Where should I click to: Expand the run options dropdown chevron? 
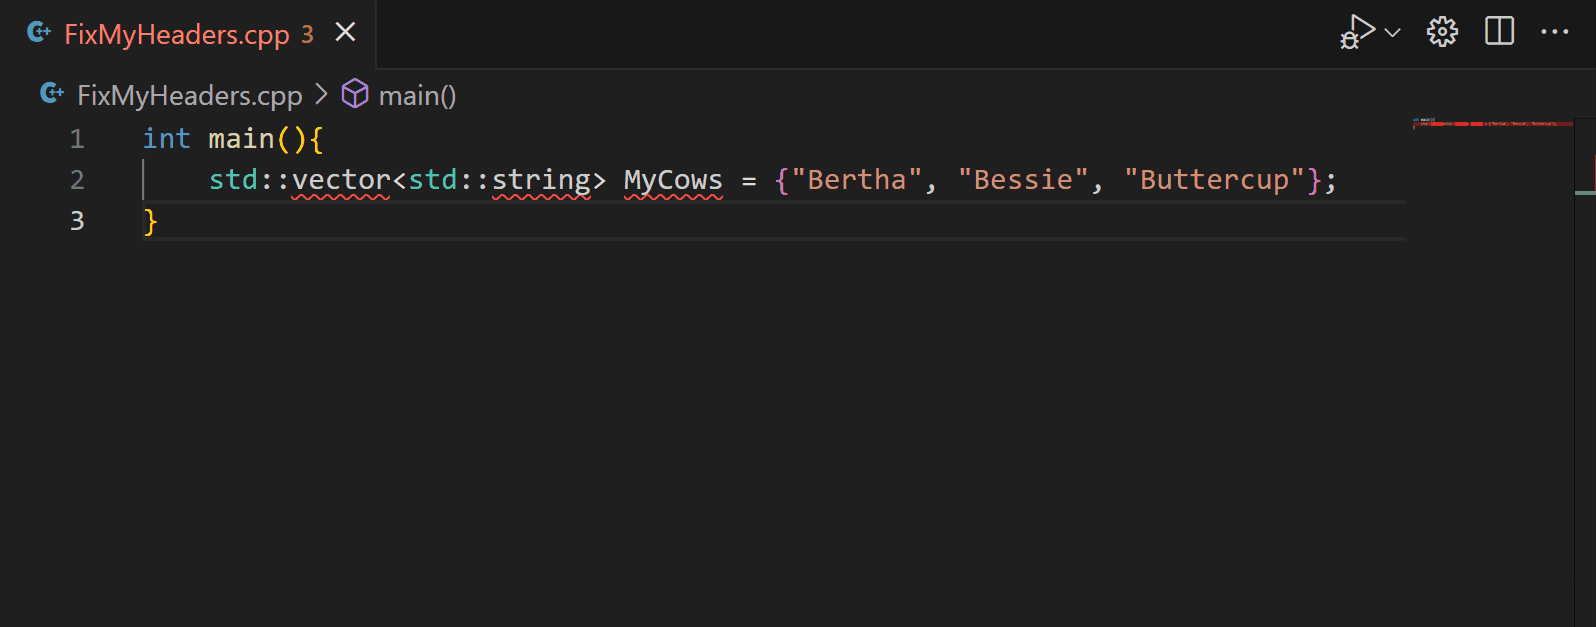[1390, 33]
